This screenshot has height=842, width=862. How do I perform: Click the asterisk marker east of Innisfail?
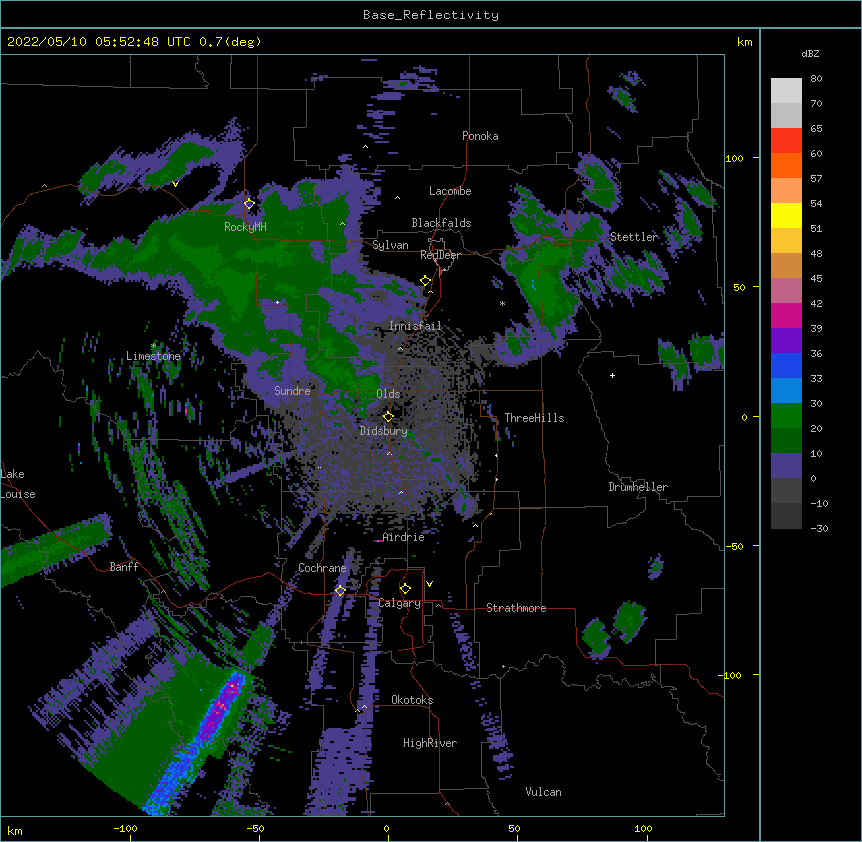[x=502, y=303]
